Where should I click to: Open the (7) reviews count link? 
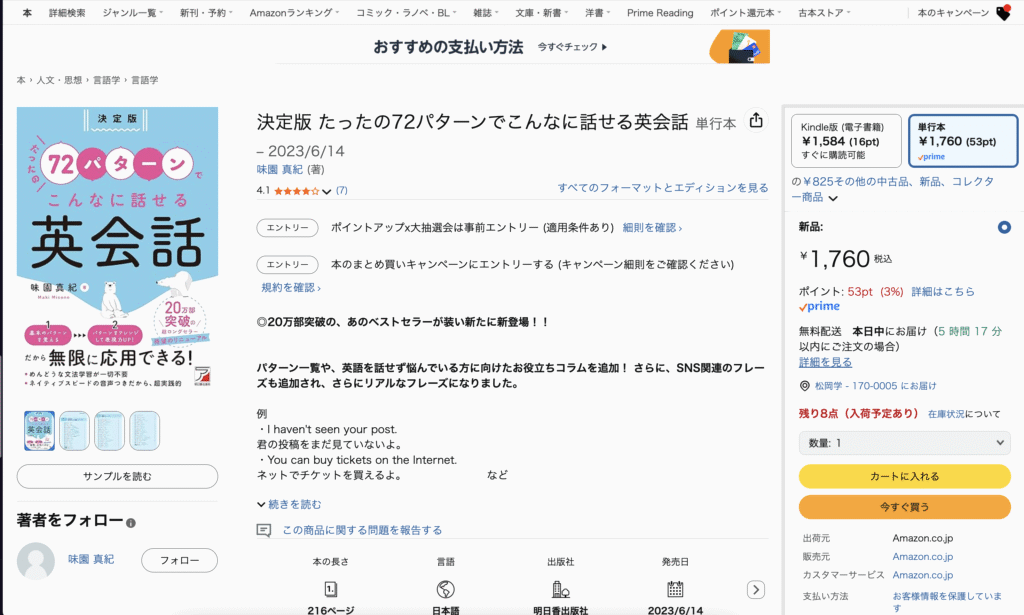(x=342, y=191)
